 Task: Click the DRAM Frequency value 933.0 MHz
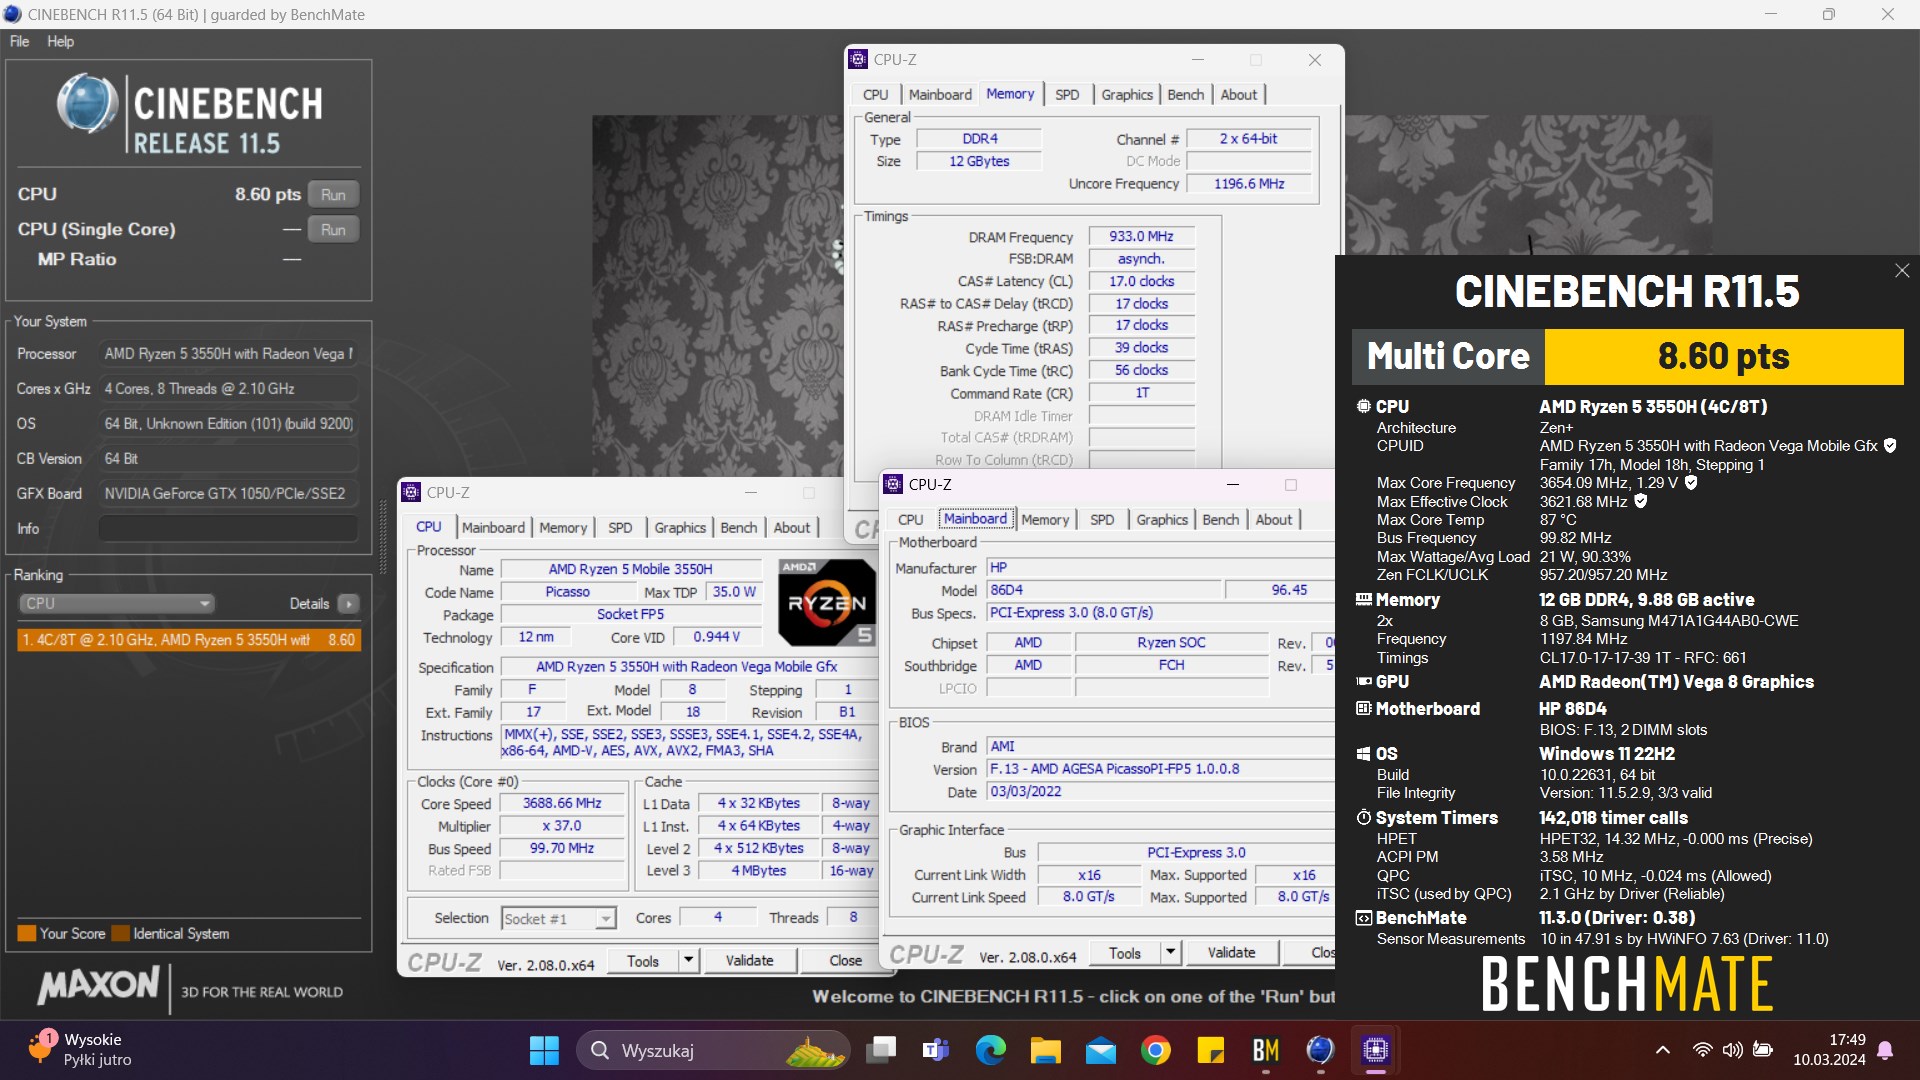coord(1141,237)
